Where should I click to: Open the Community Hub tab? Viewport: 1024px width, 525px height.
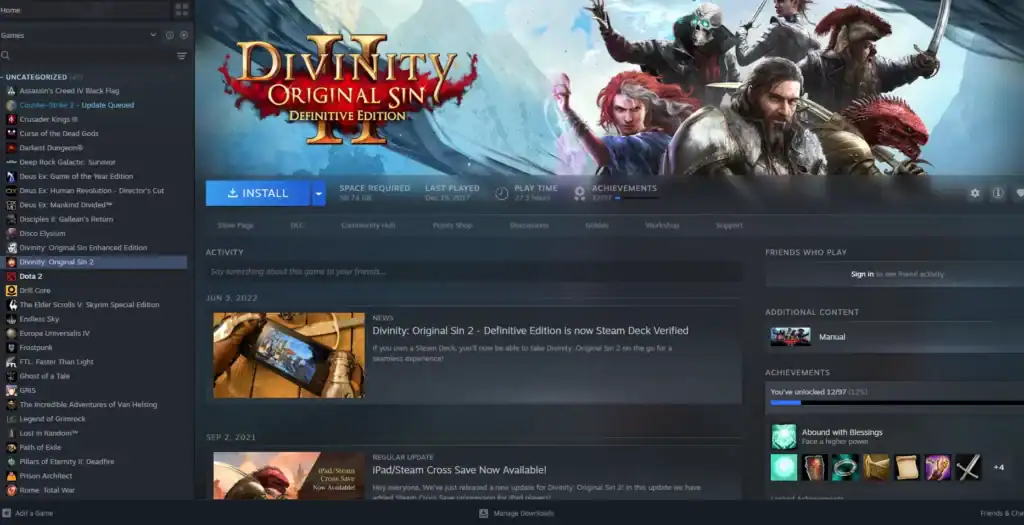click(368, 225)
